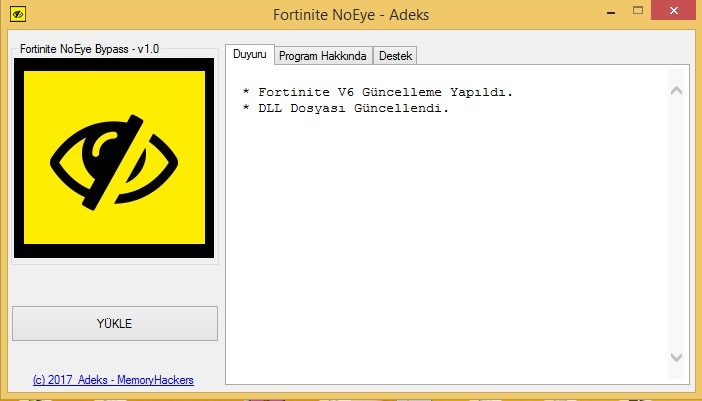
Task: Click the 'Fortinite V6 Güncelleme Yapıldı' line
Action: 377,92
